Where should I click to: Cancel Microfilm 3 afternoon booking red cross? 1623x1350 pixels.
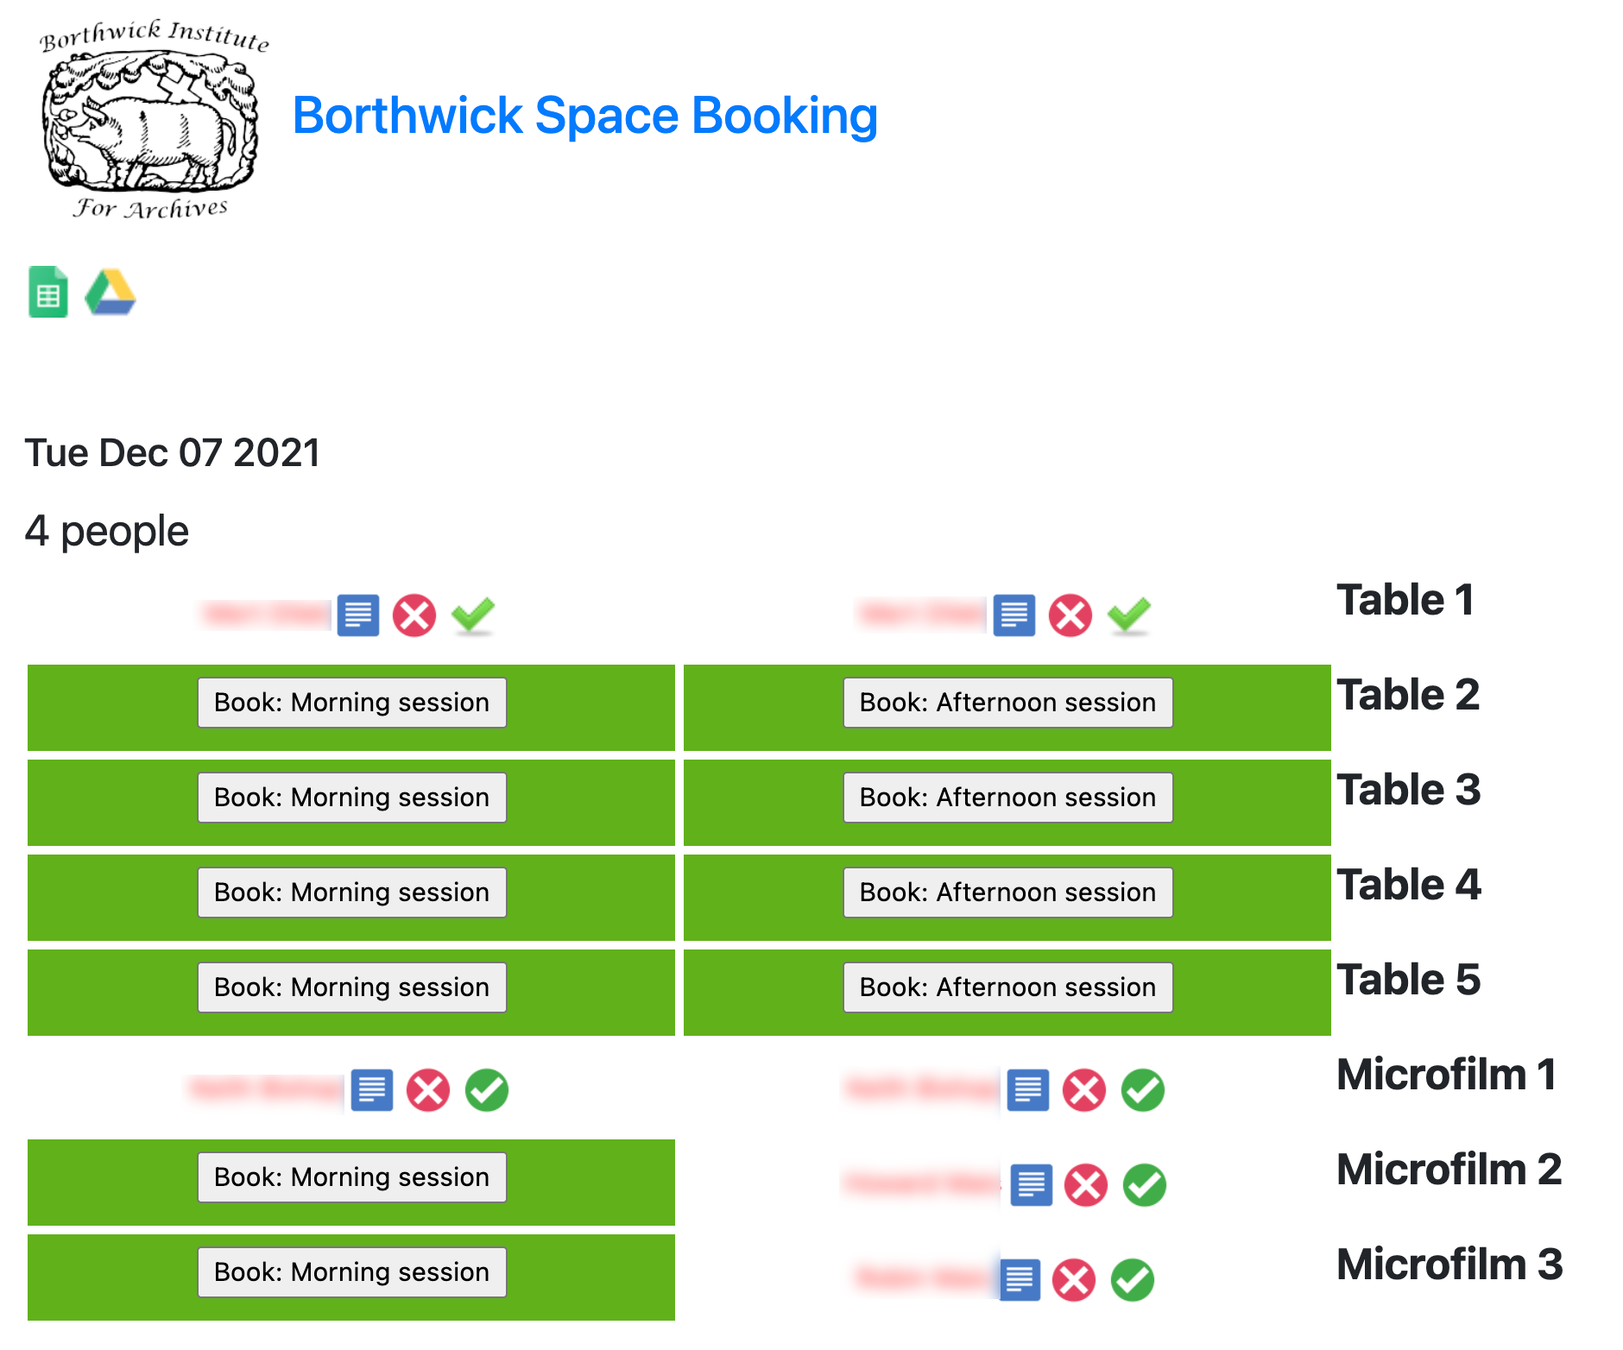click(1074, 1280)
